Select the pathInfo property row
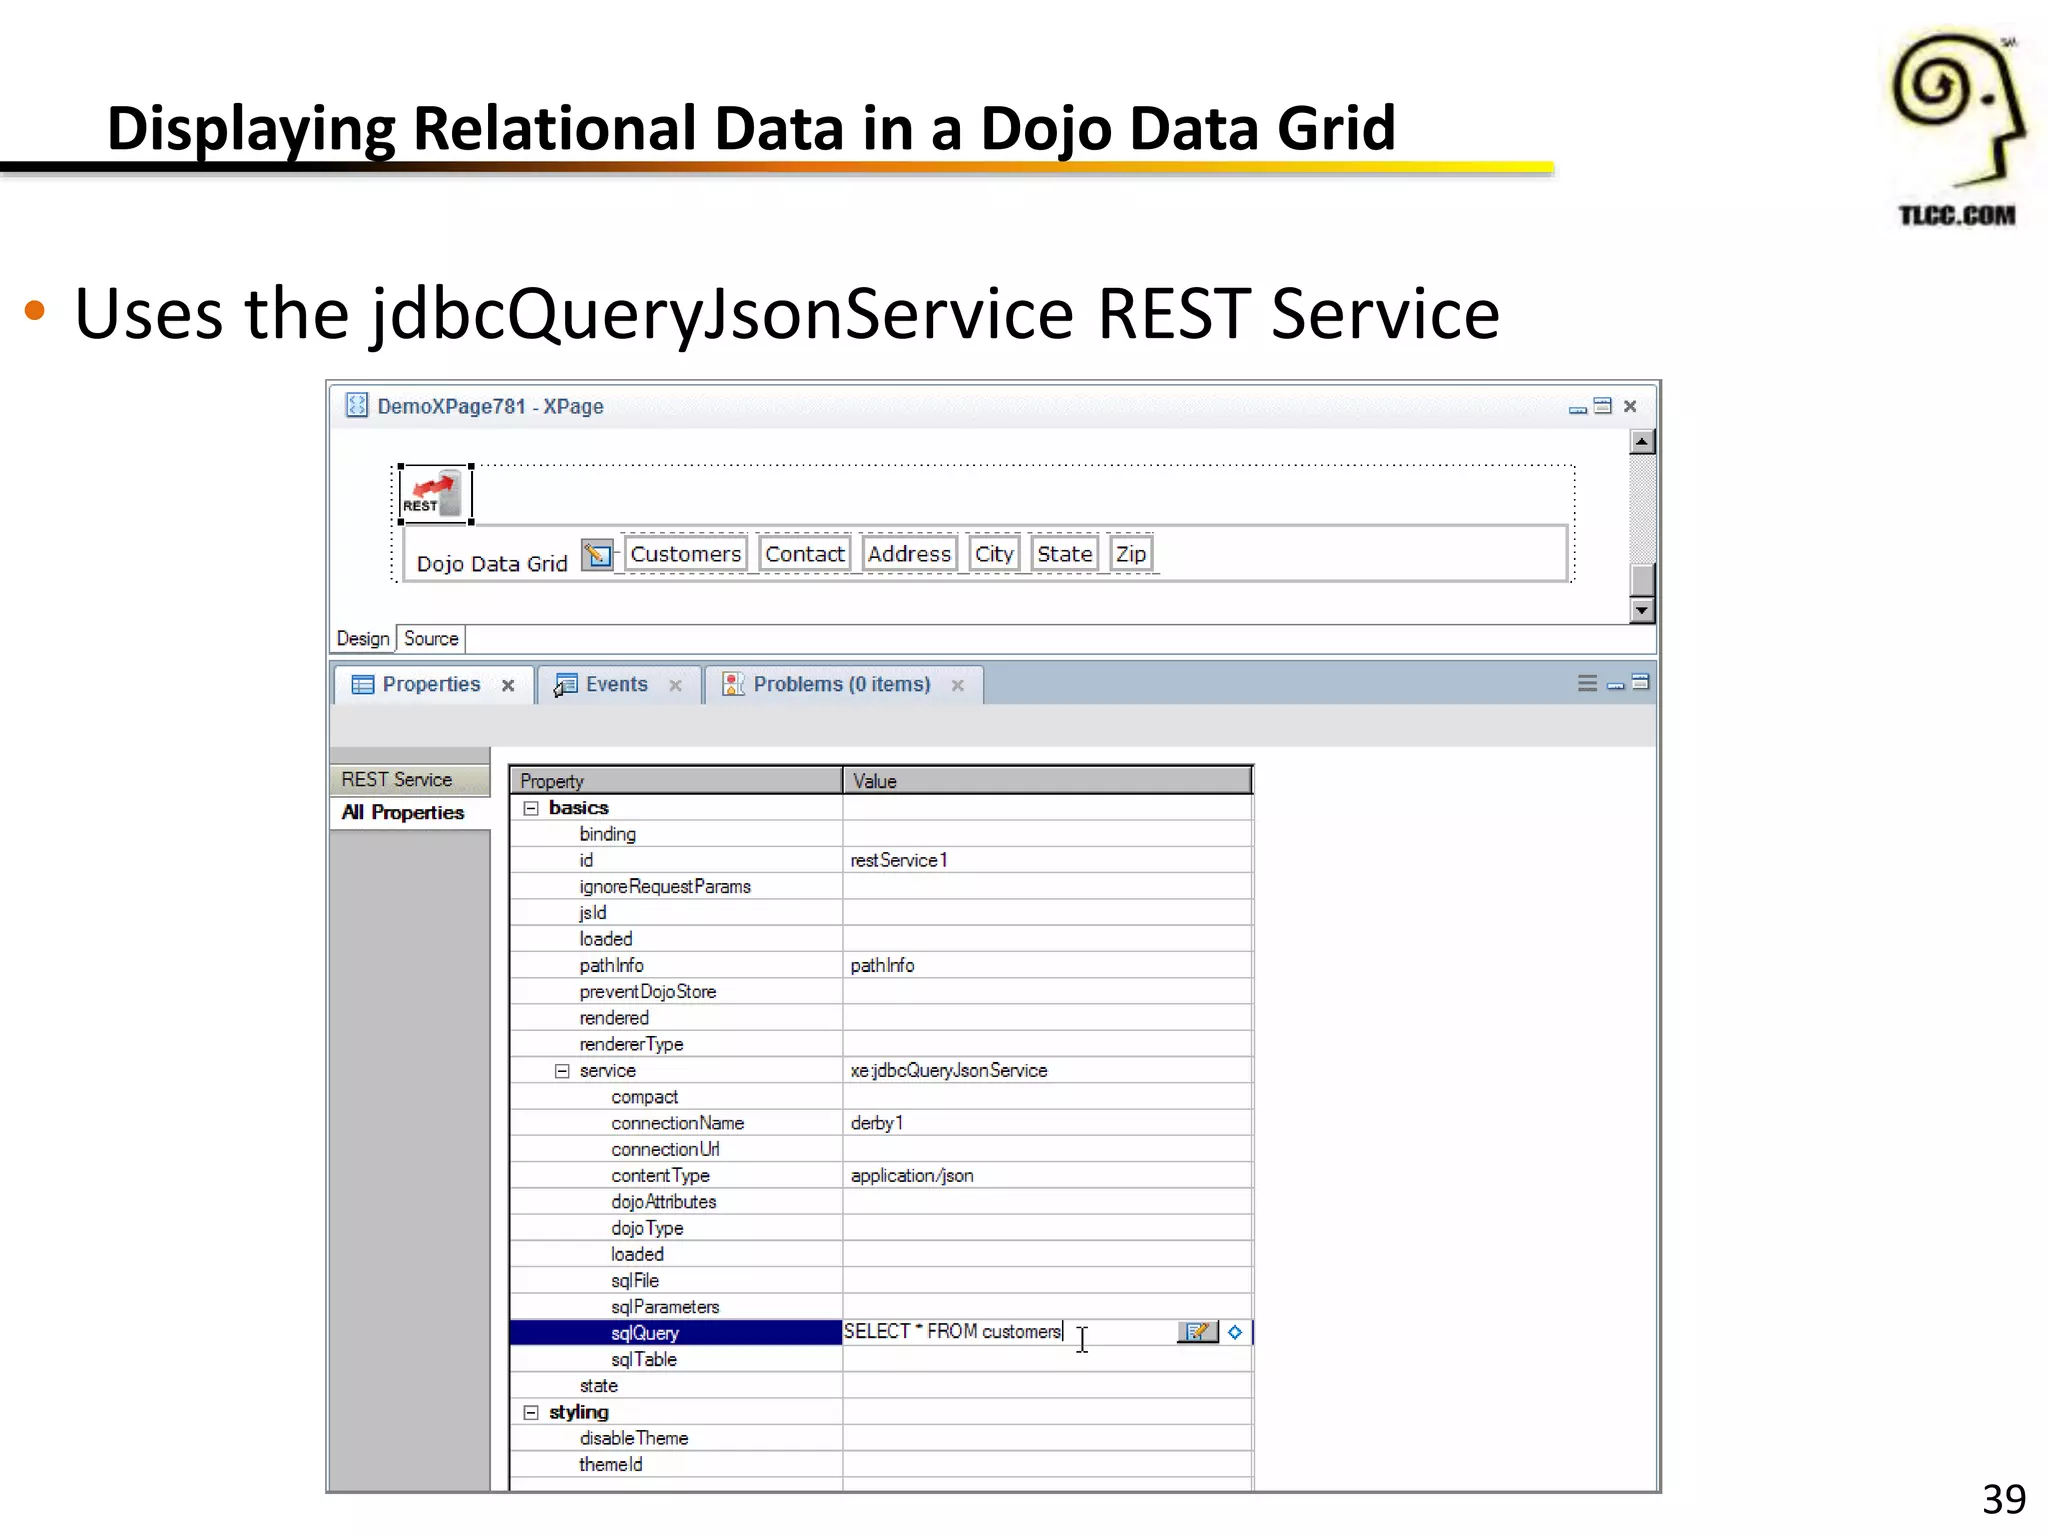The image size is (2048, 1536). pos(881,966)
